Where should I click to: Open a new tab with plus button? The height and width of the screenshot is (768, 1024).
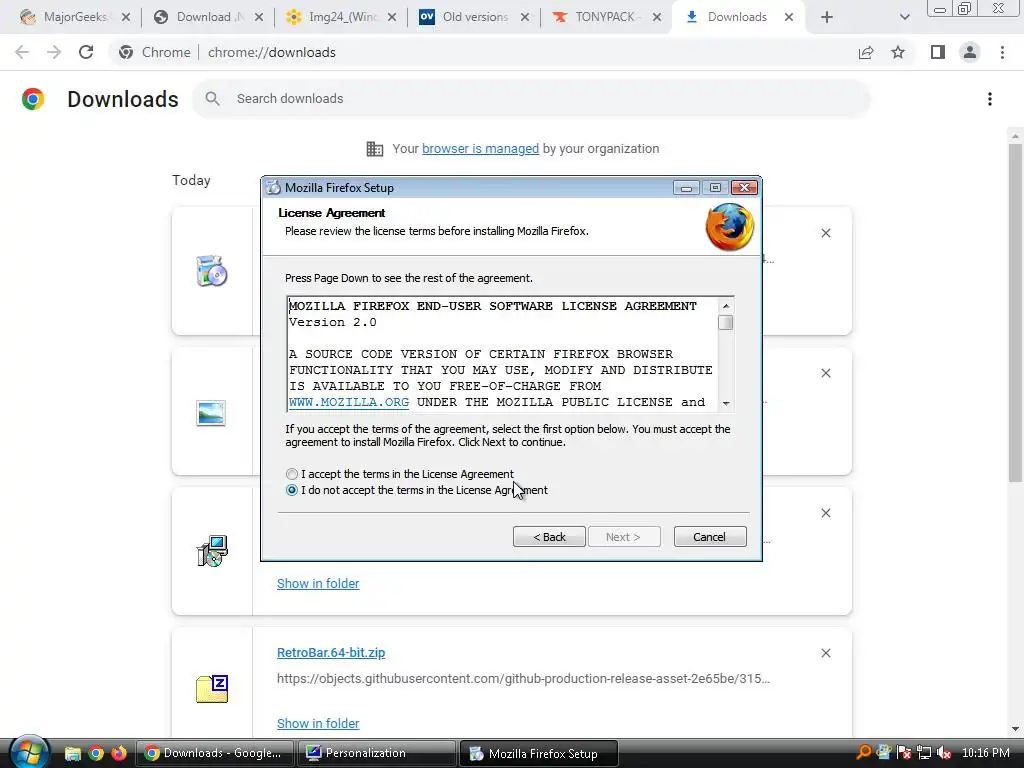pyautogui.click(x=827, y=17)
